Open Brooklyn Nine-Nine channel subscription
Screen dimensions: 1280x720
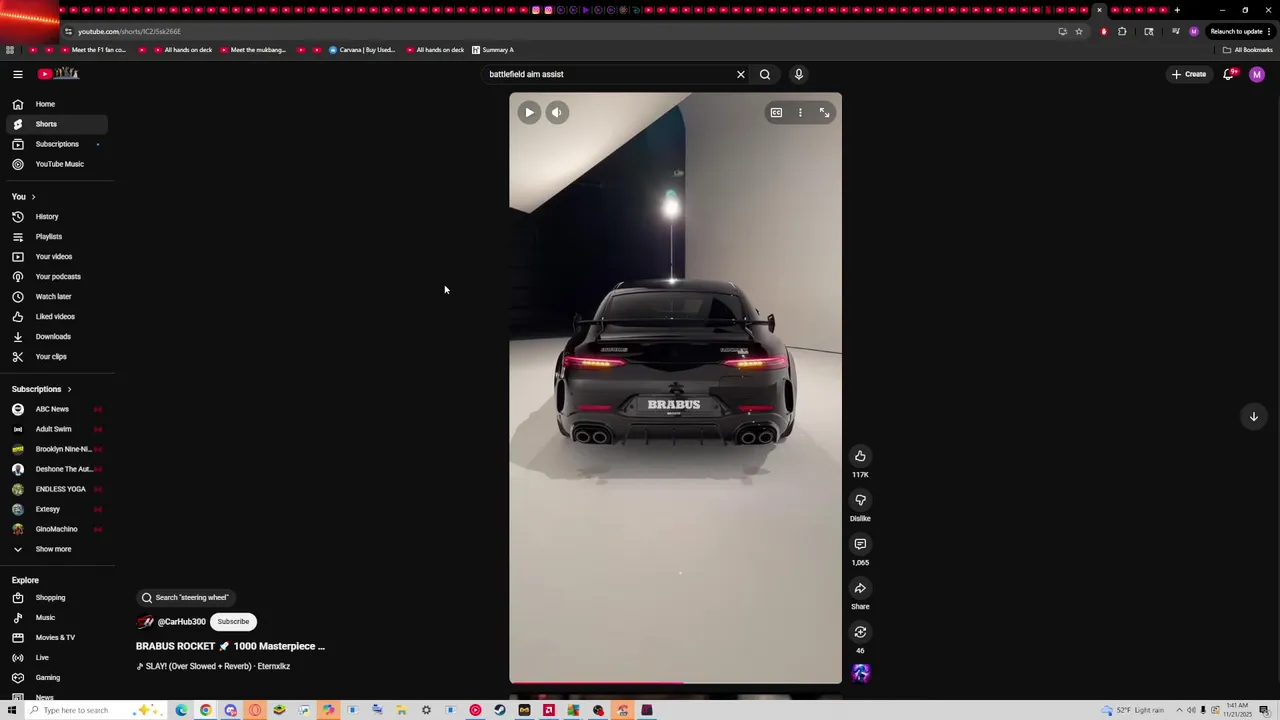(x=55, y=449)
